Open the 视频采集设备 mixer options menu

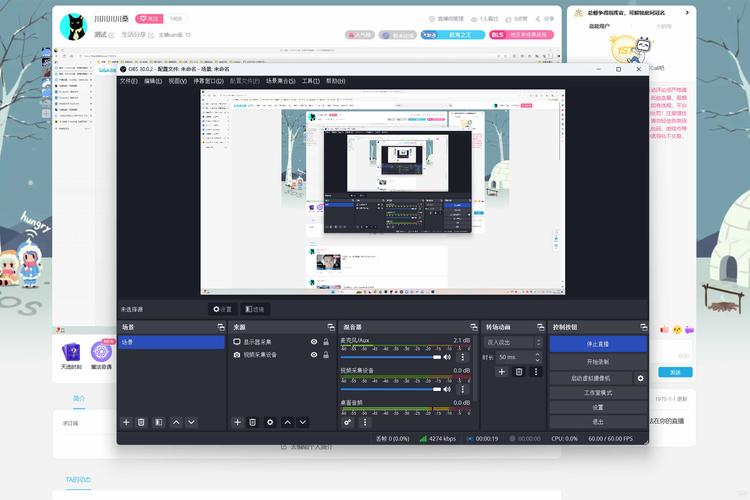[462, 388]
